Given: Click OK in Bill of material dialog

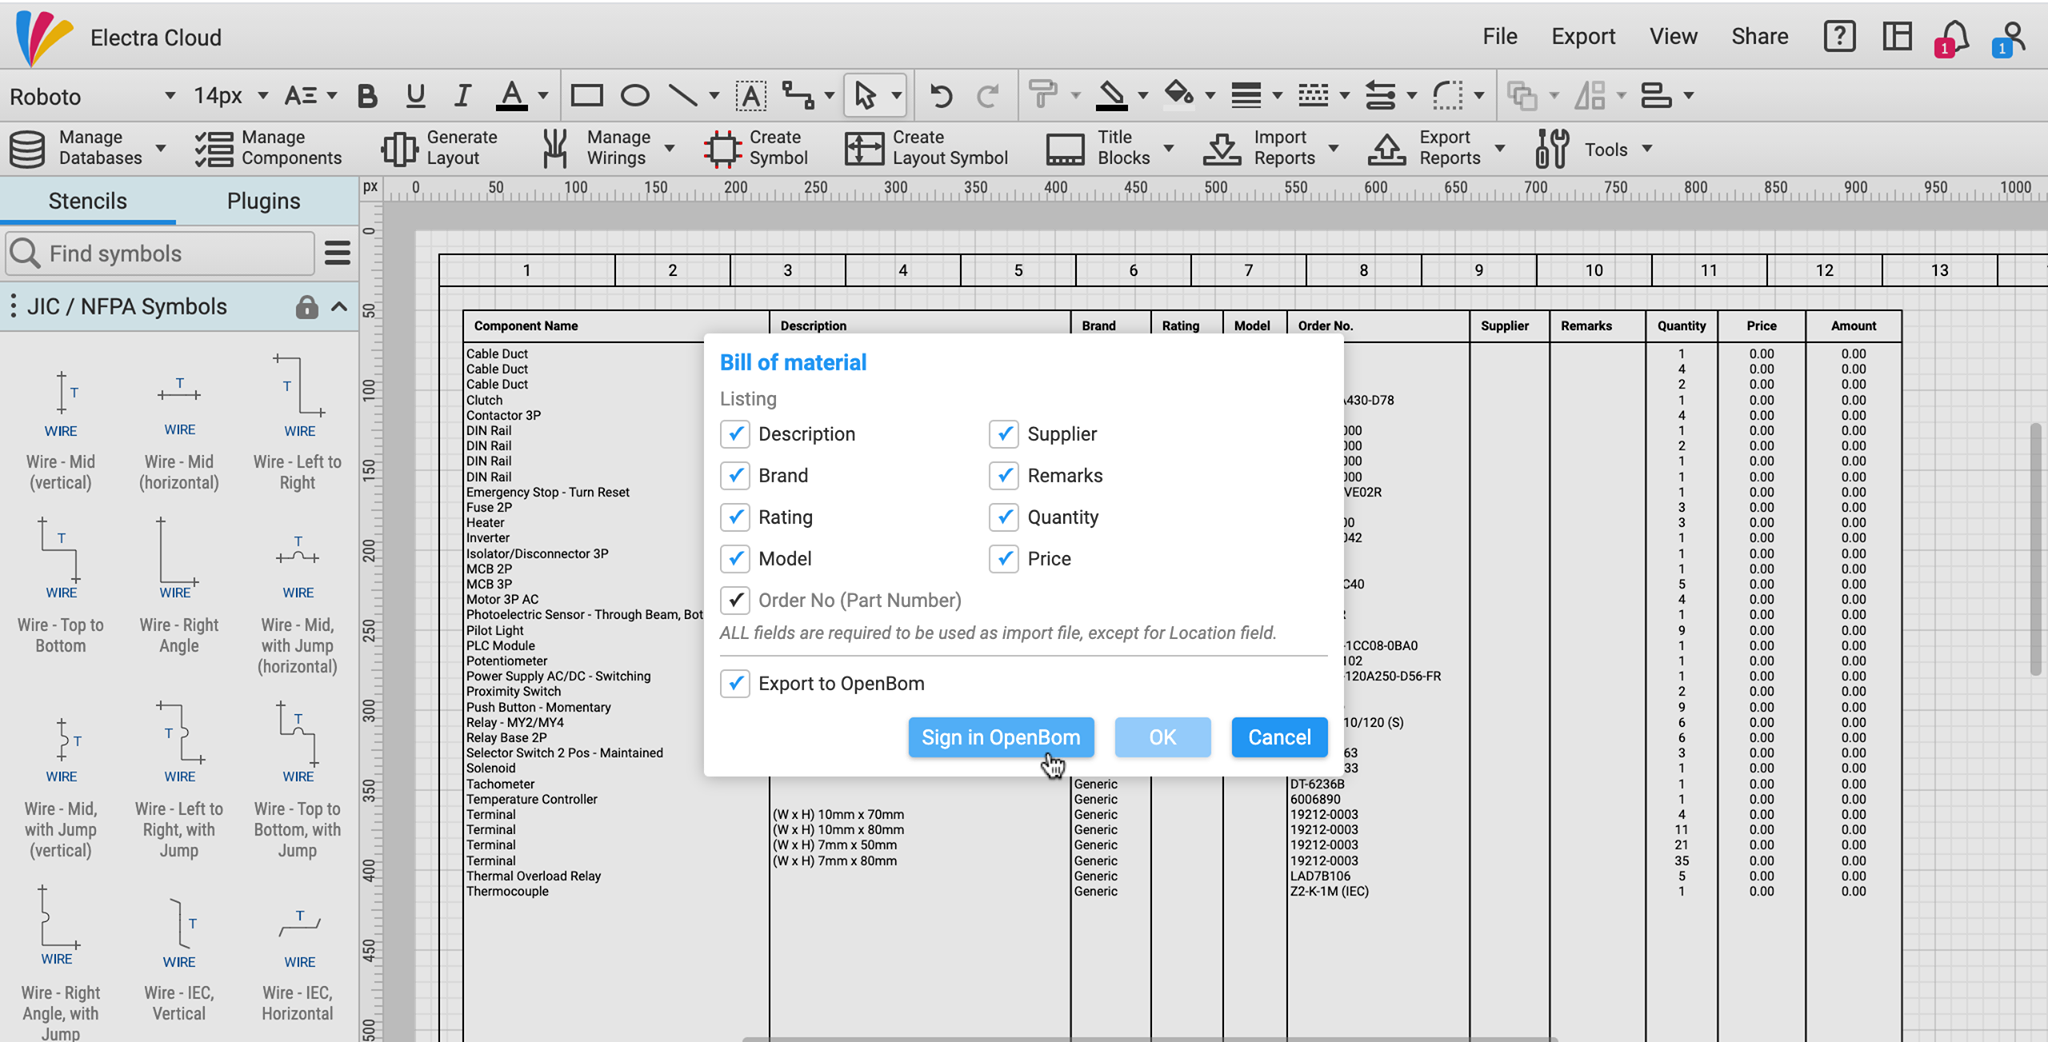Looking at the screenshot, I should point(1163,738).
